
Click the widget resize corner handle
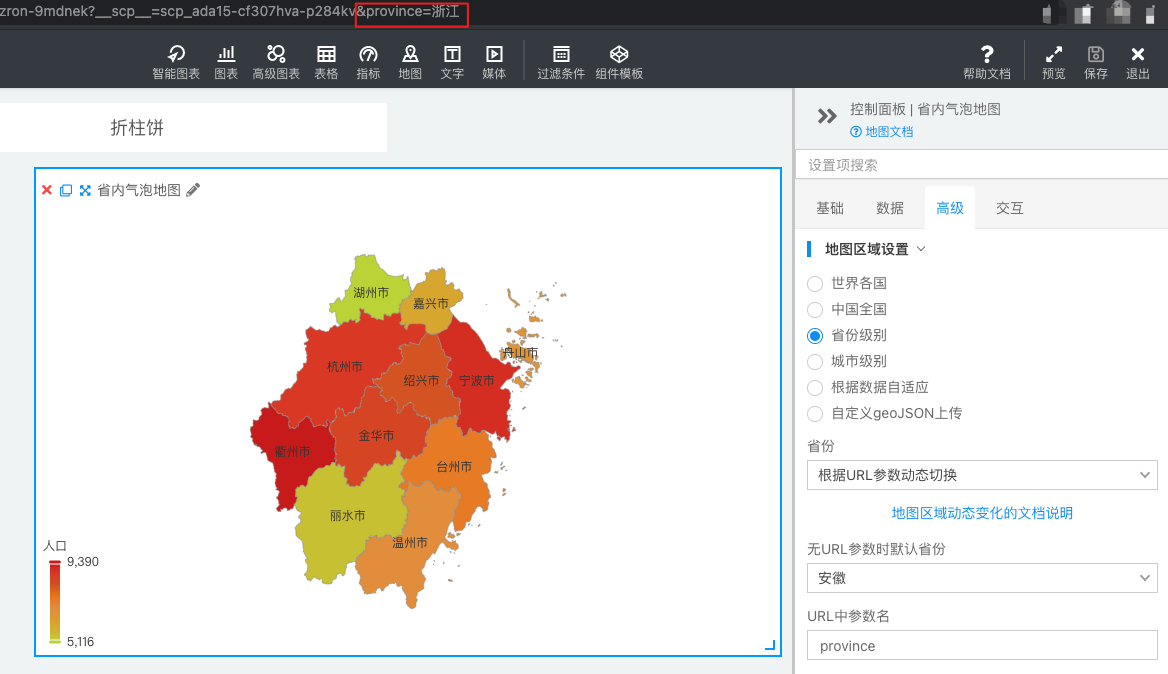pos(770,645)
